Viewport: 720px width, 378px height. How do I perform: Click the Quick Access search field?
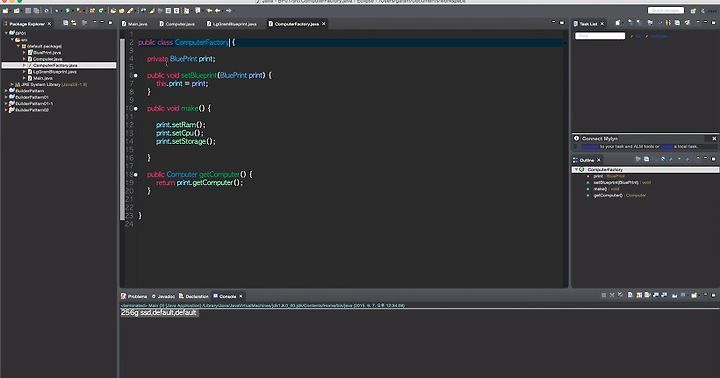point(665,10)
